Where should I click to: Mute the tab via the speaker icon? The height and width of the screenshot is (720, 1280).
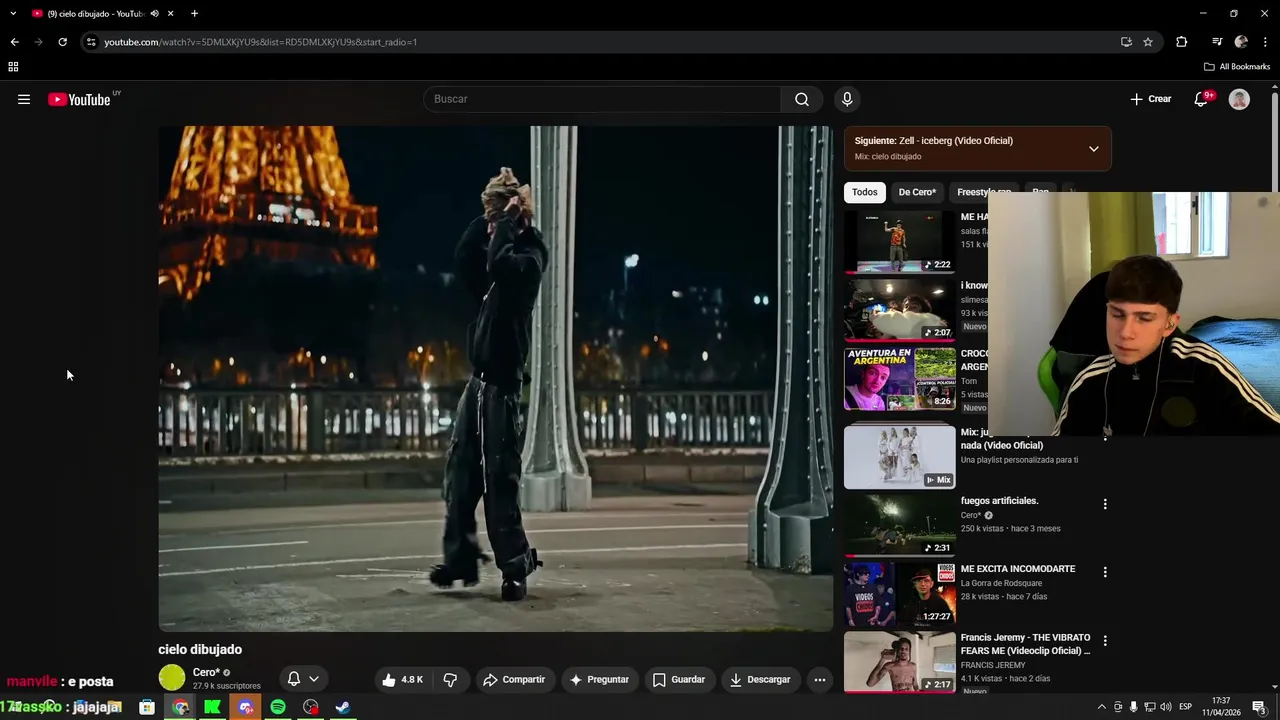(x=154, y=14)
